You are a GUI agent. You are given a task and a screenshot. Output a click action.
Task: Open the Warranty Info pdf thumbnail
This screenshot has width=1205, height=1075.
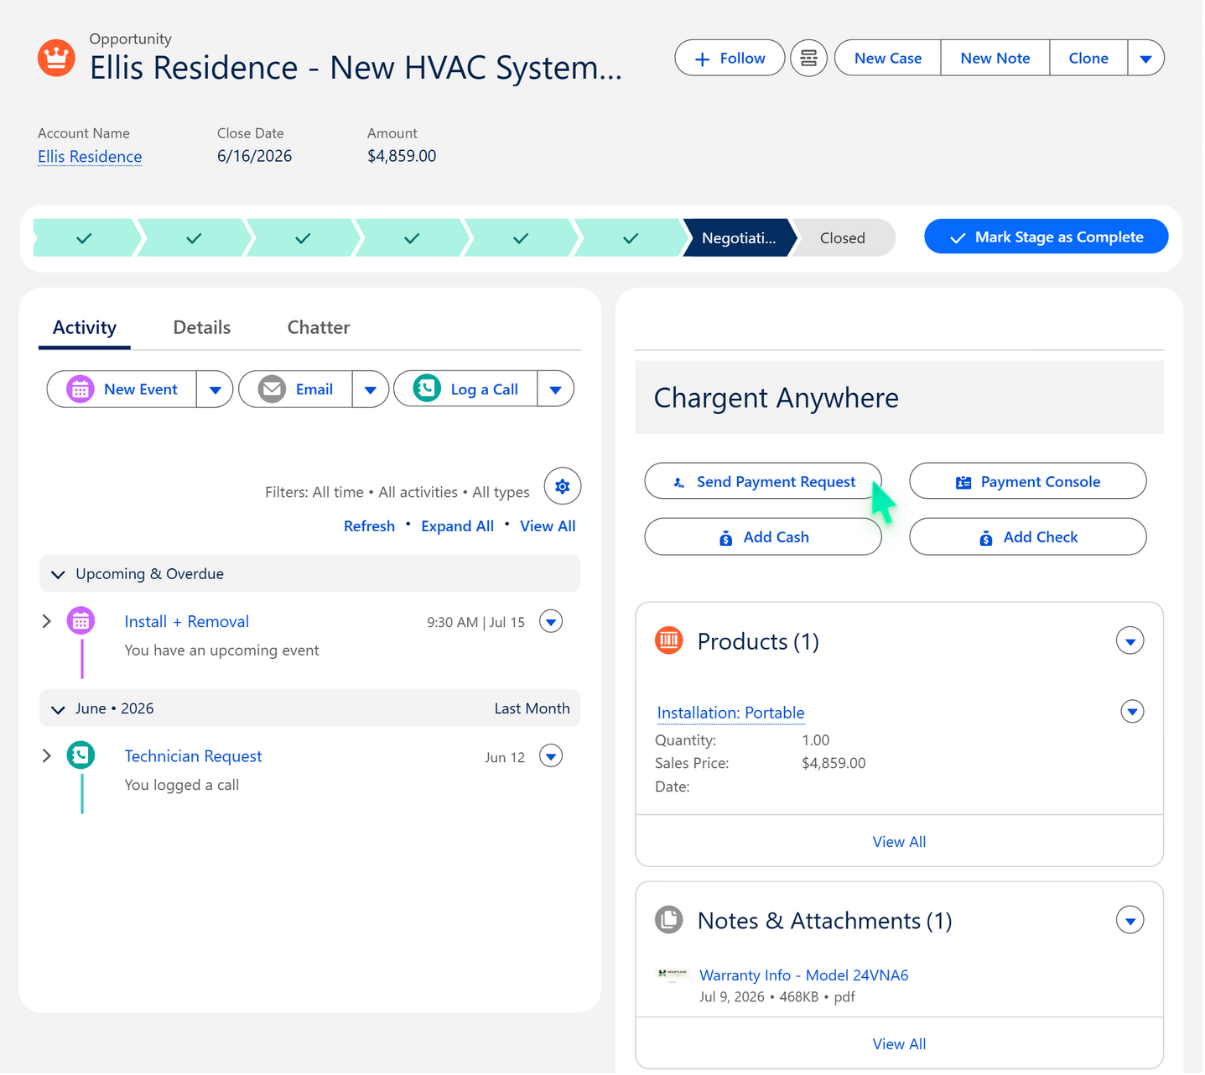[672, 974]
